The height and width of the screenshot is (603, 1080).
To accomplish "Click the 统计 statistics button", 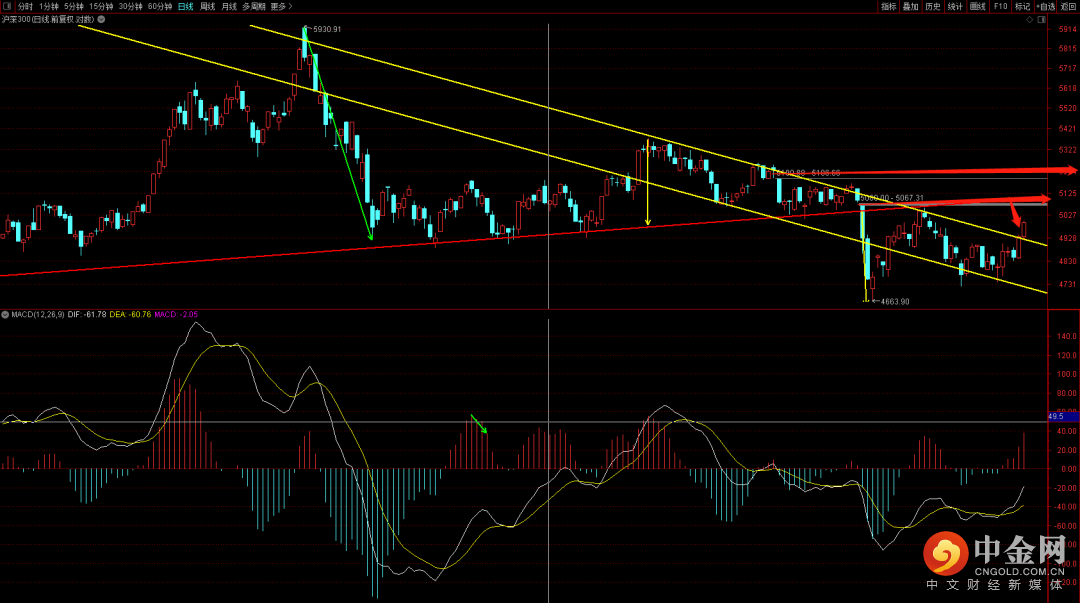I will 955,6.
